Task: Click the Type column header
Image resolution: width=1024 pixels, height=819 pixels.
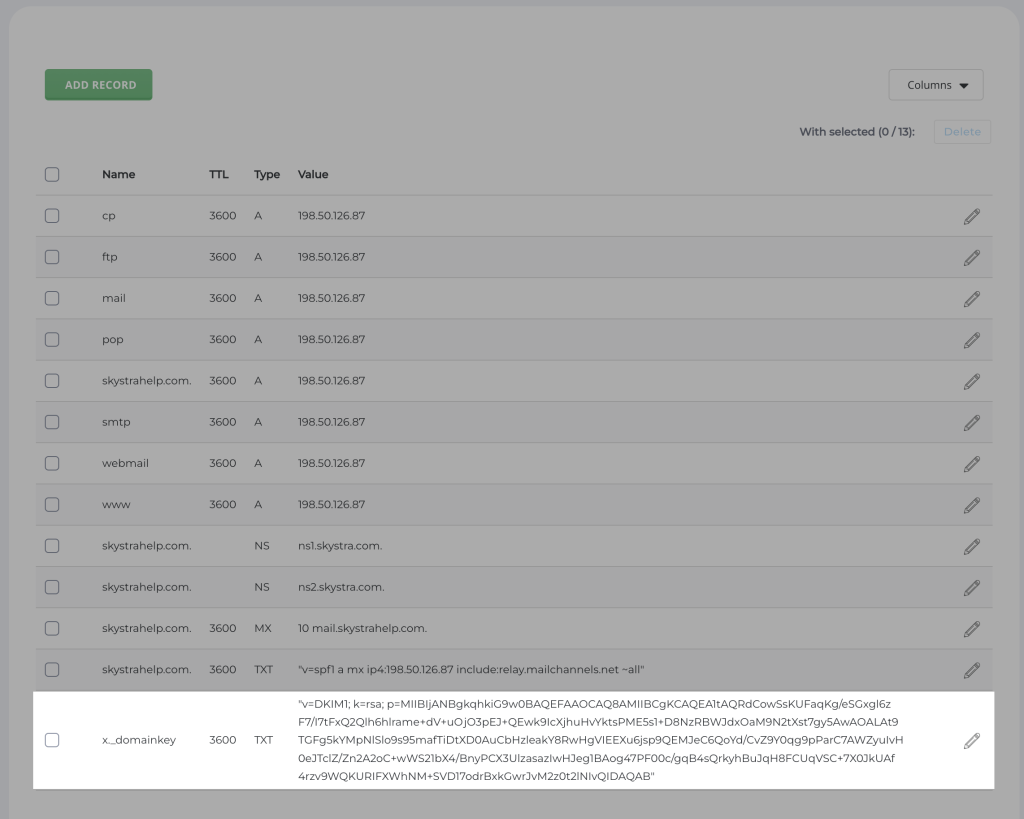Action: (266, 174)
